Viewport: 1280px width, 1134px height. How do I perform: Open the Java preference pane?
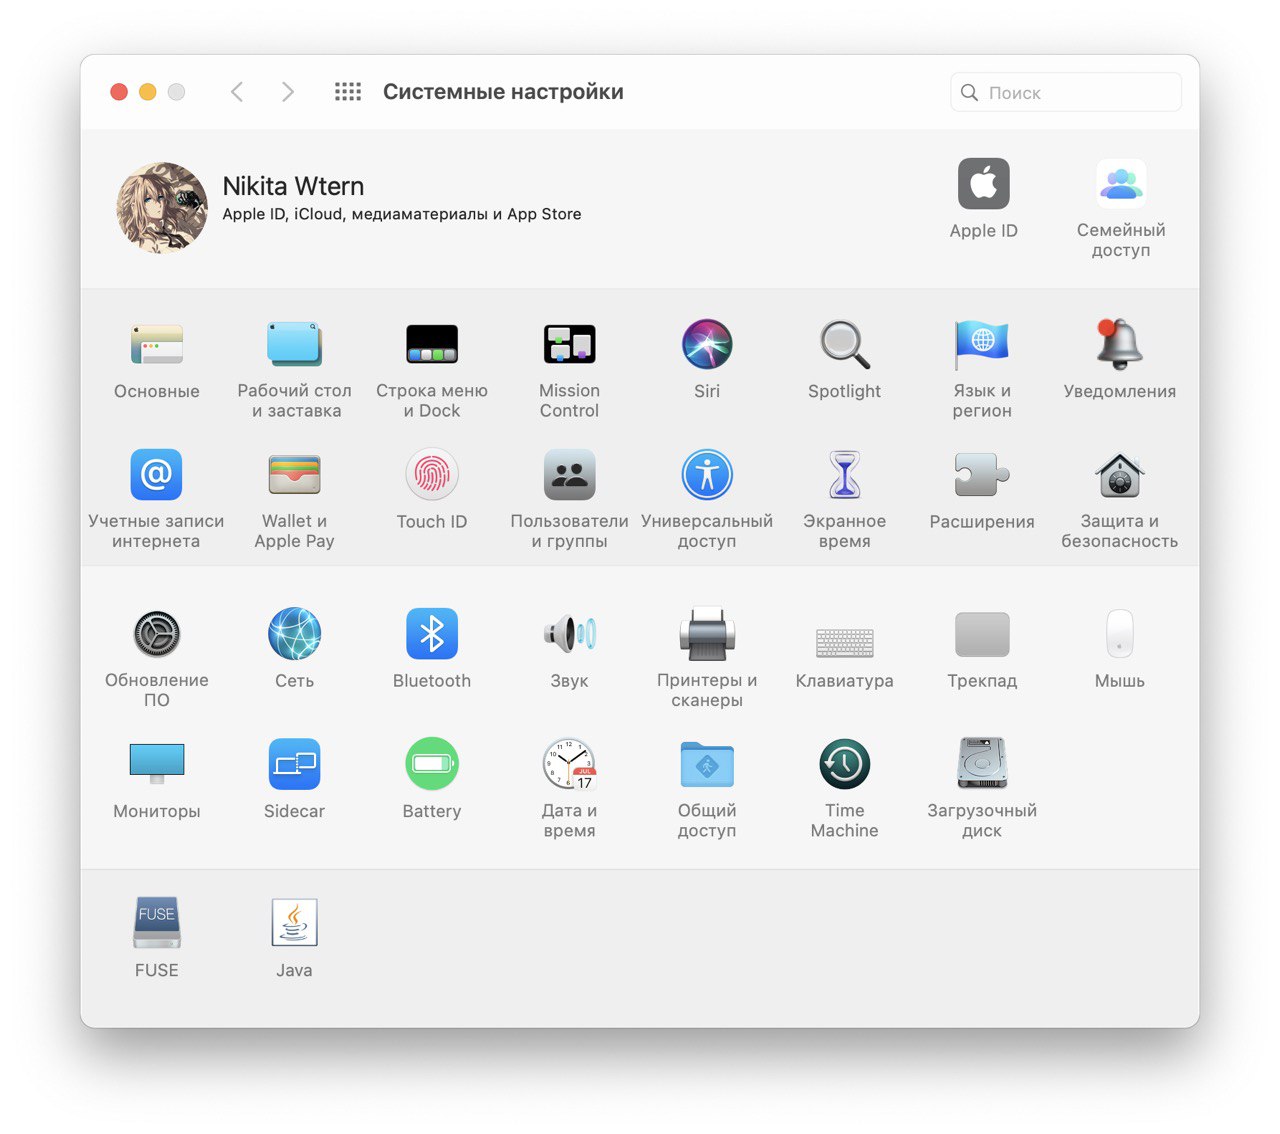[x=294, y=922]
